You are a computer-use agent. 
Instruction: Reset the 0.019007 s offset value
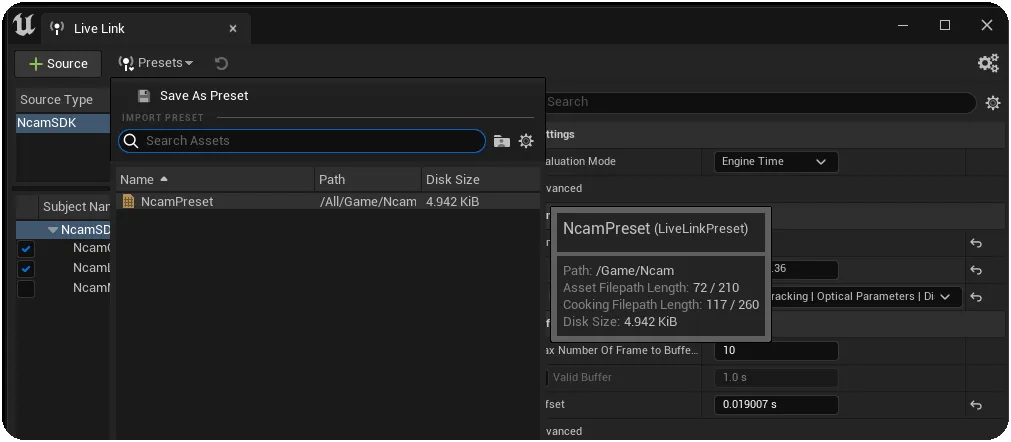[x=976, y=405]
